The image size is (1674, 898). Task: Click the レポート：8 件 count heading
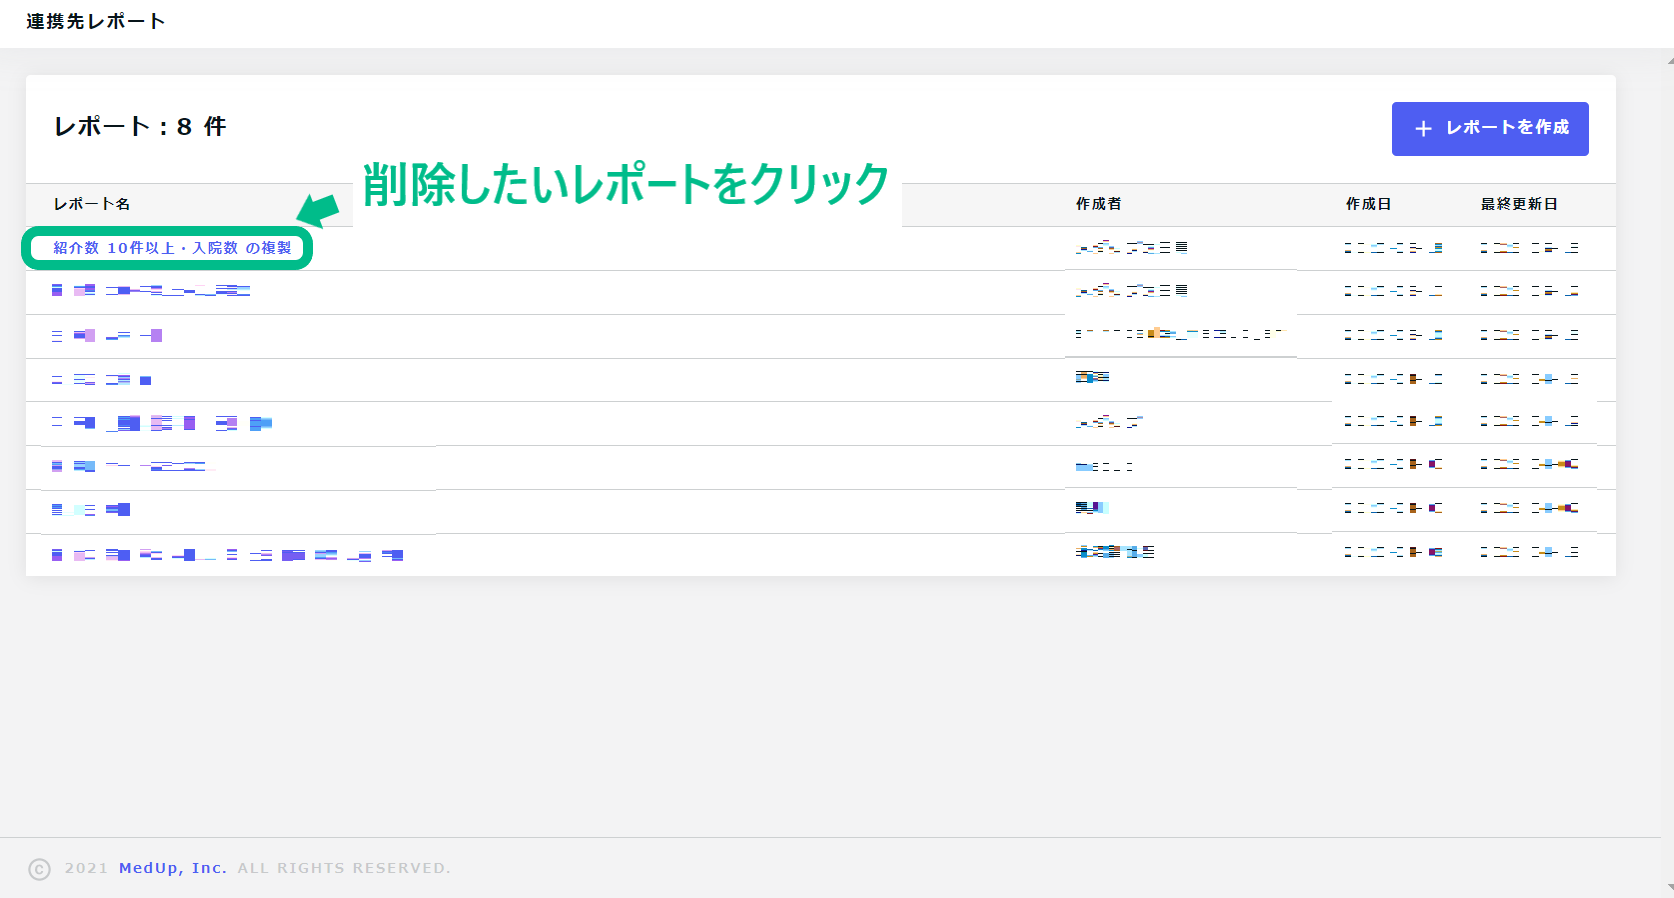coord(140,127)
